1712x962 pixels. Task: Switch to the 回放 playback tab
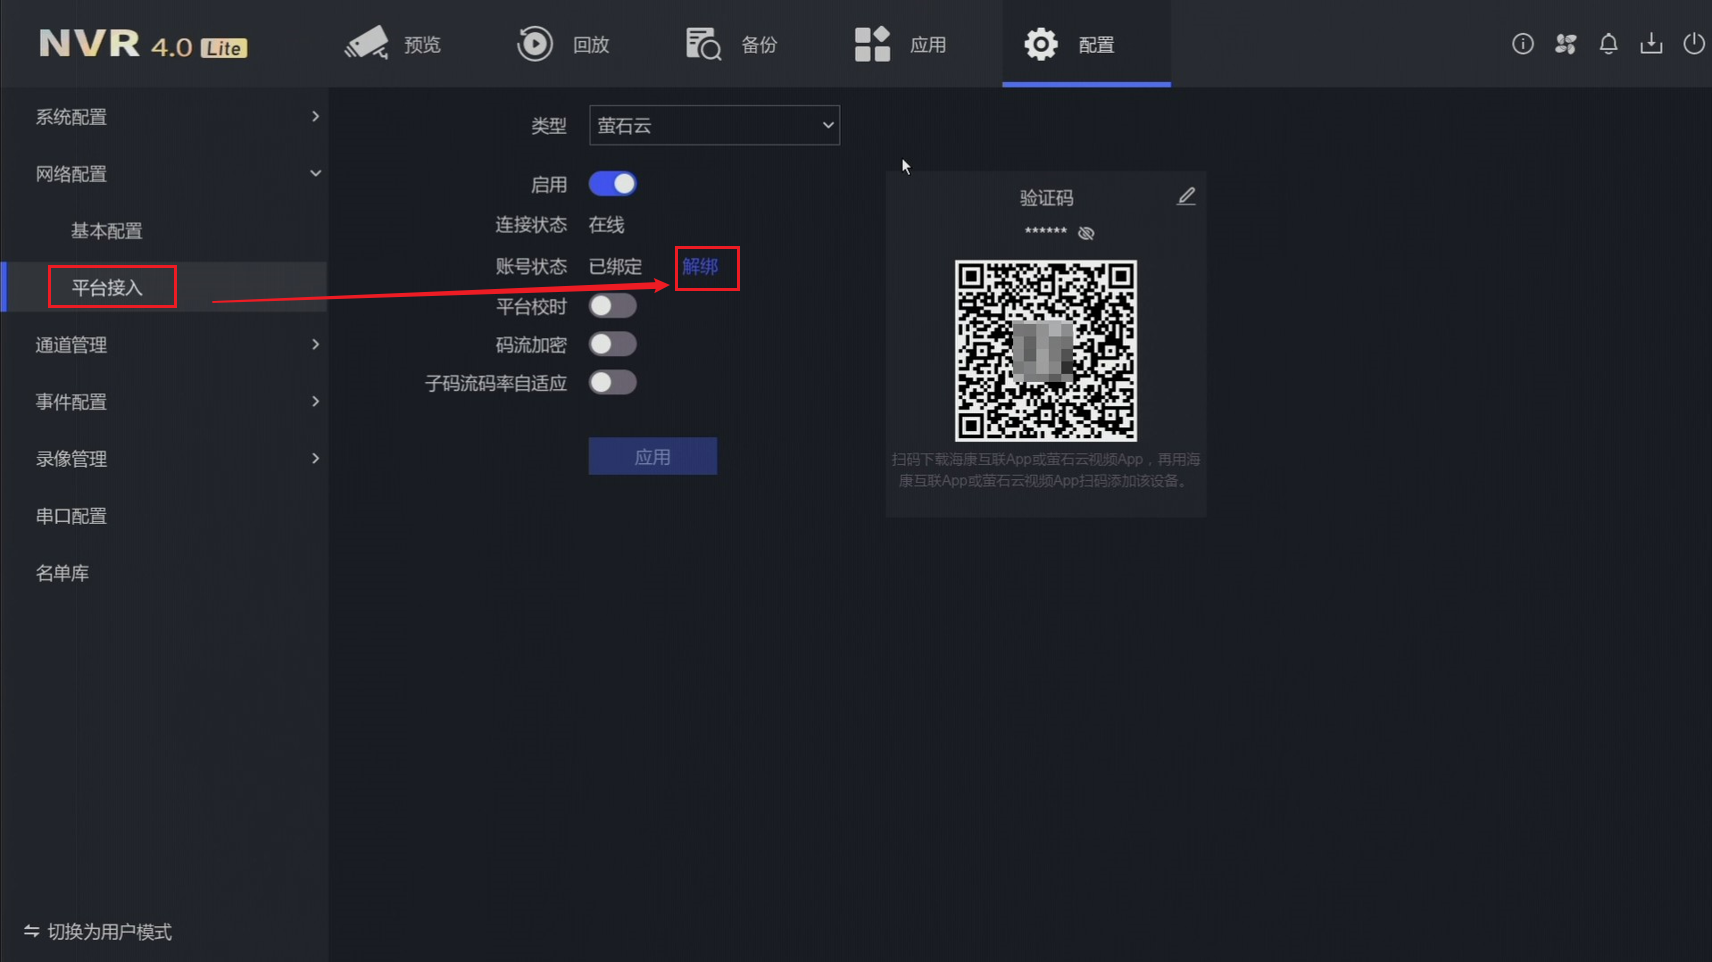coord(564,44)
